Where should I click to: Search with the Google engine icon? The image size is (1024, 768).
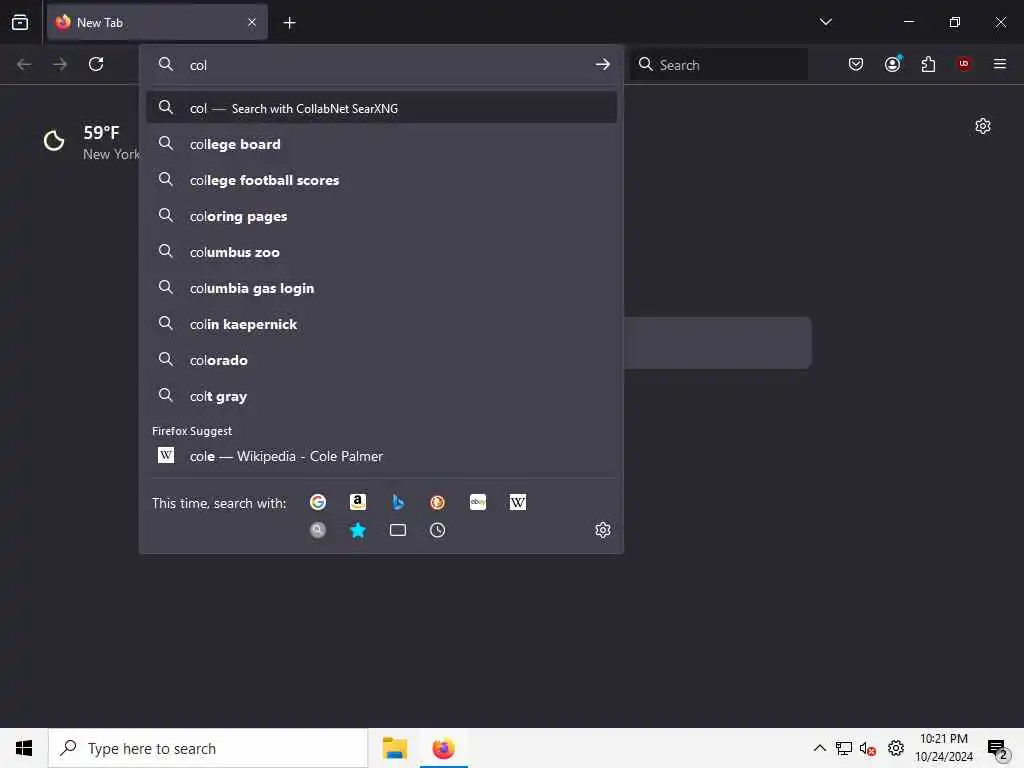[318, 502]
